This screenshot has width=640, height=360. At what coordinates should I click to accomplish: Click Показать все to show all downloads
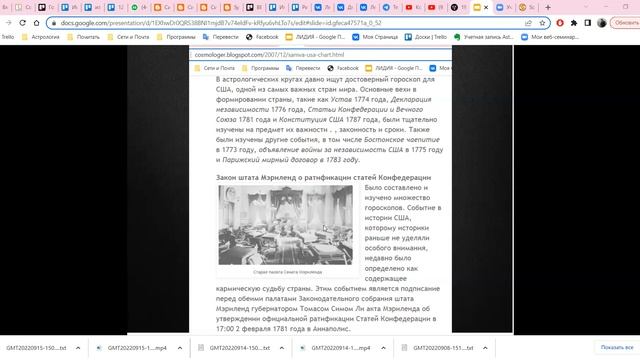point(617,347)
